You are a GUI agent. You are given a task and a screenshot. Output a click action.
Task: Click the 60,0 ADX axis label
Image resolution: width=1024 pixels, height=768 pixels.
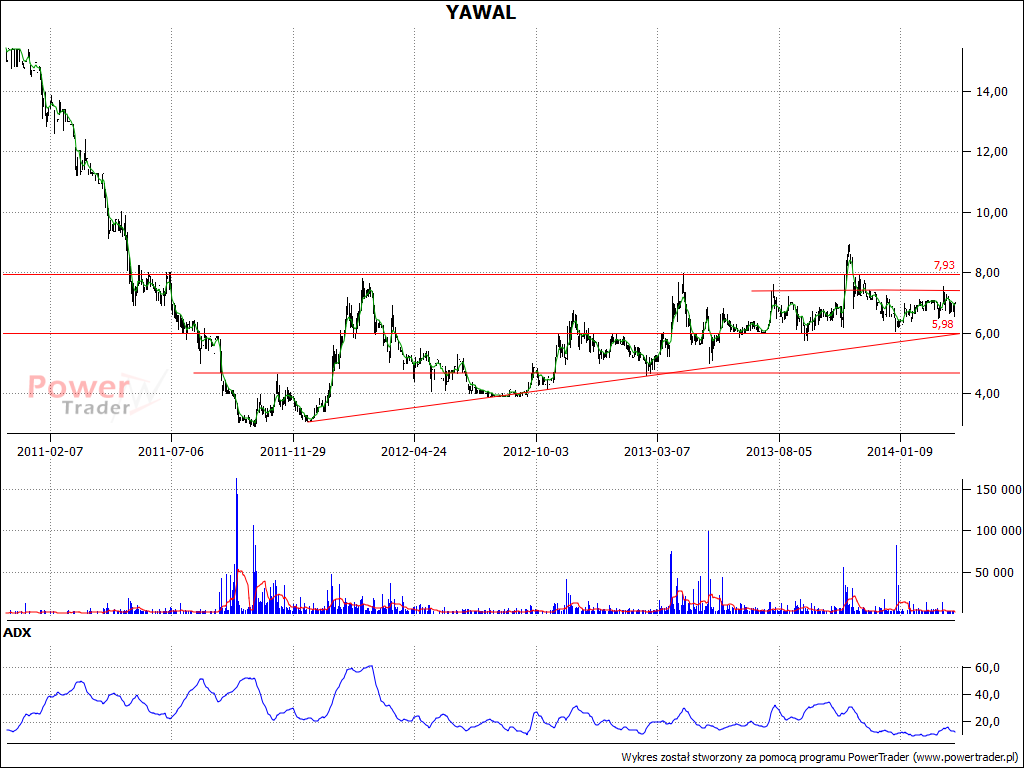[988, 668]
